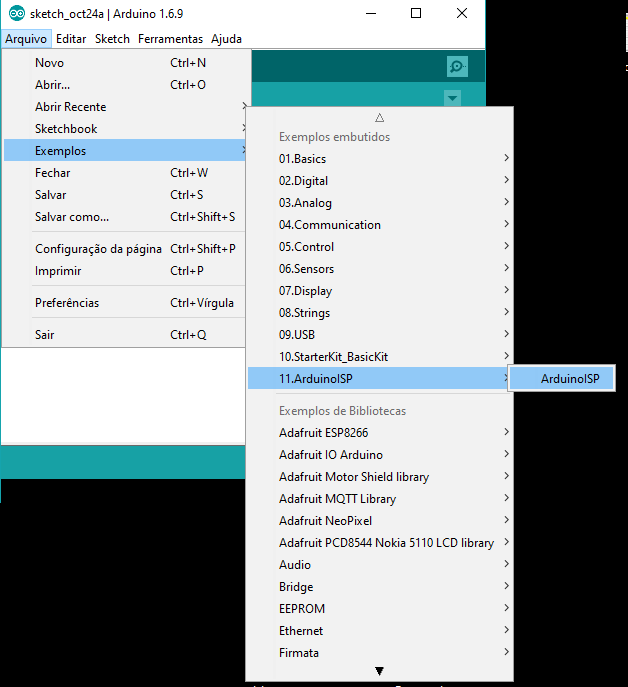The width and height of the screenshot is (628, 687).
Task: Choose Sair to quit Arduino
Action: 124,334
